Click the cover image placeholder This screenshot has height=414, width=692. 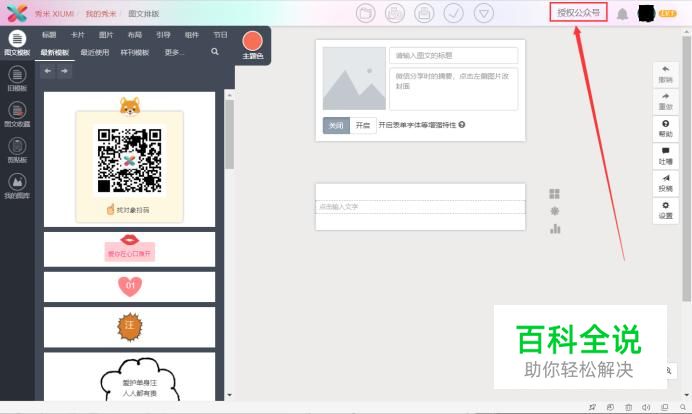pyautogui.click(x=354, y=79)
